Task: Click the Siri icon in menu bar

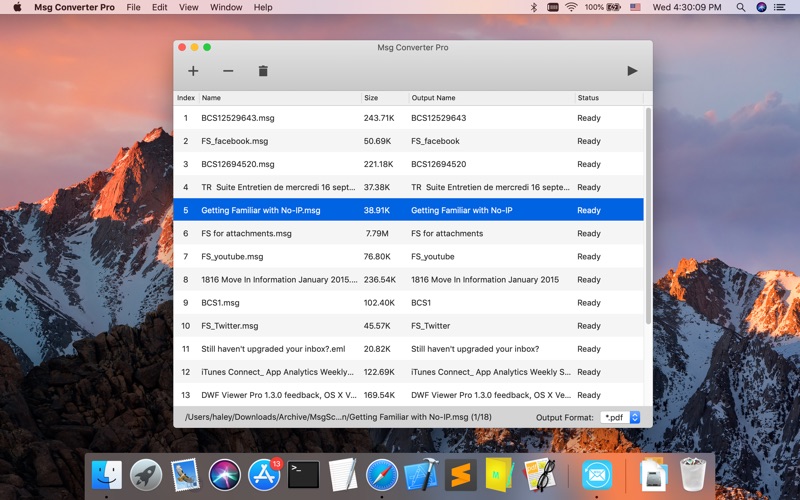Action: click(x=761, y=7)
